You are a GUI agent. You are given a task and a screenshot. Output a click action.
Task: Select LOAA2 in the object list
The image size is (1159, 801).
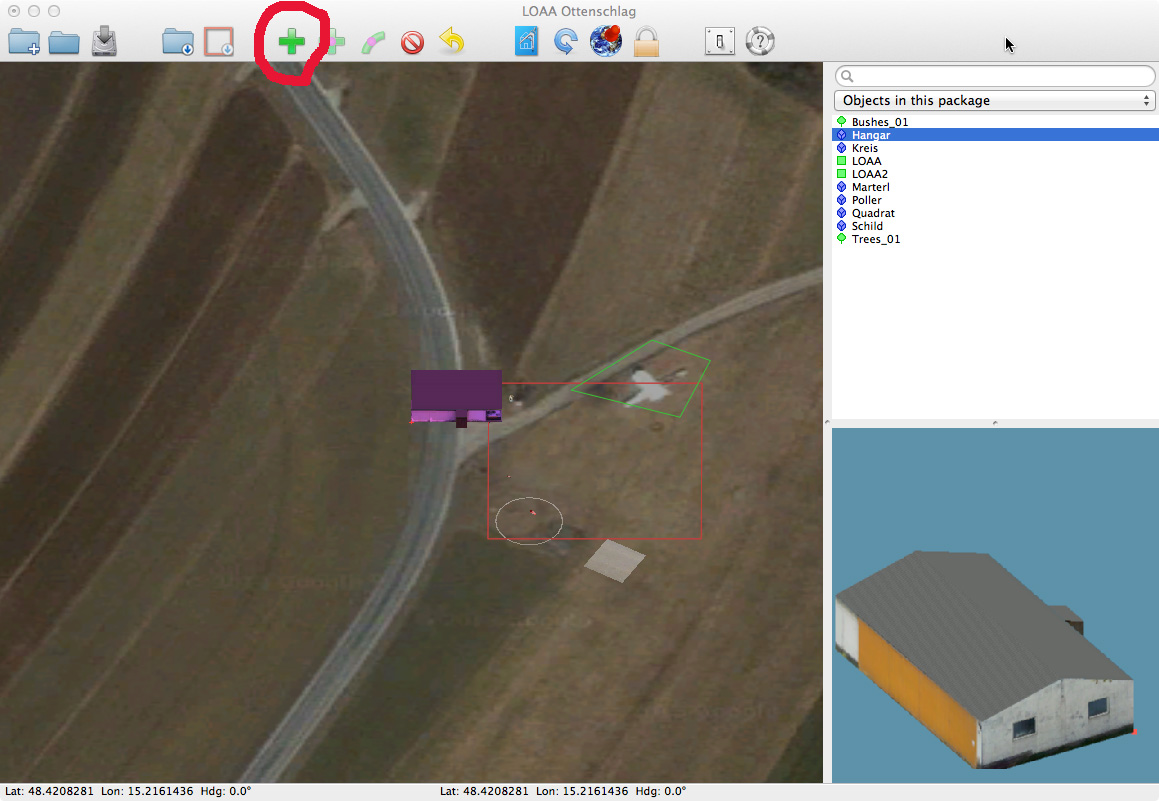pyautogui.click(x=869, y=174)
